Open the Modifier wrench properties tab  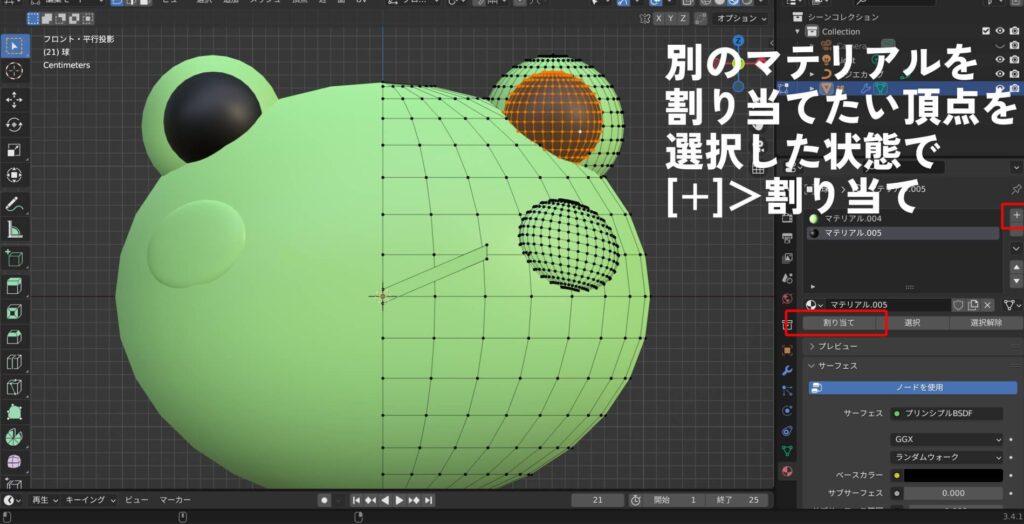tap(788, 371)
